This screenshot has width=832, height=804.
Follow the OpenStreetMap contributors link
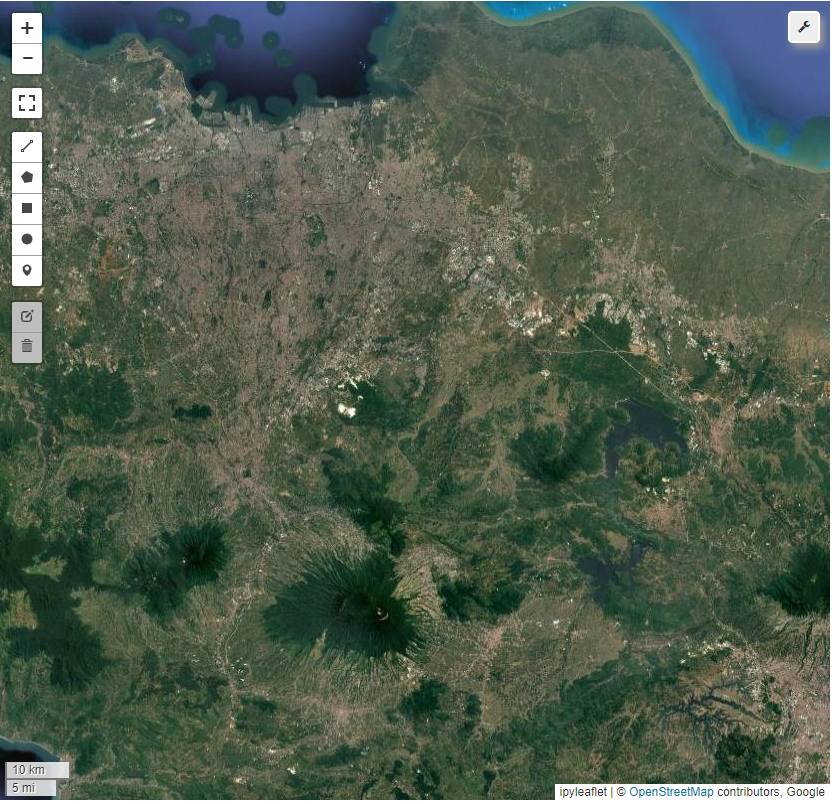[671, 792]
